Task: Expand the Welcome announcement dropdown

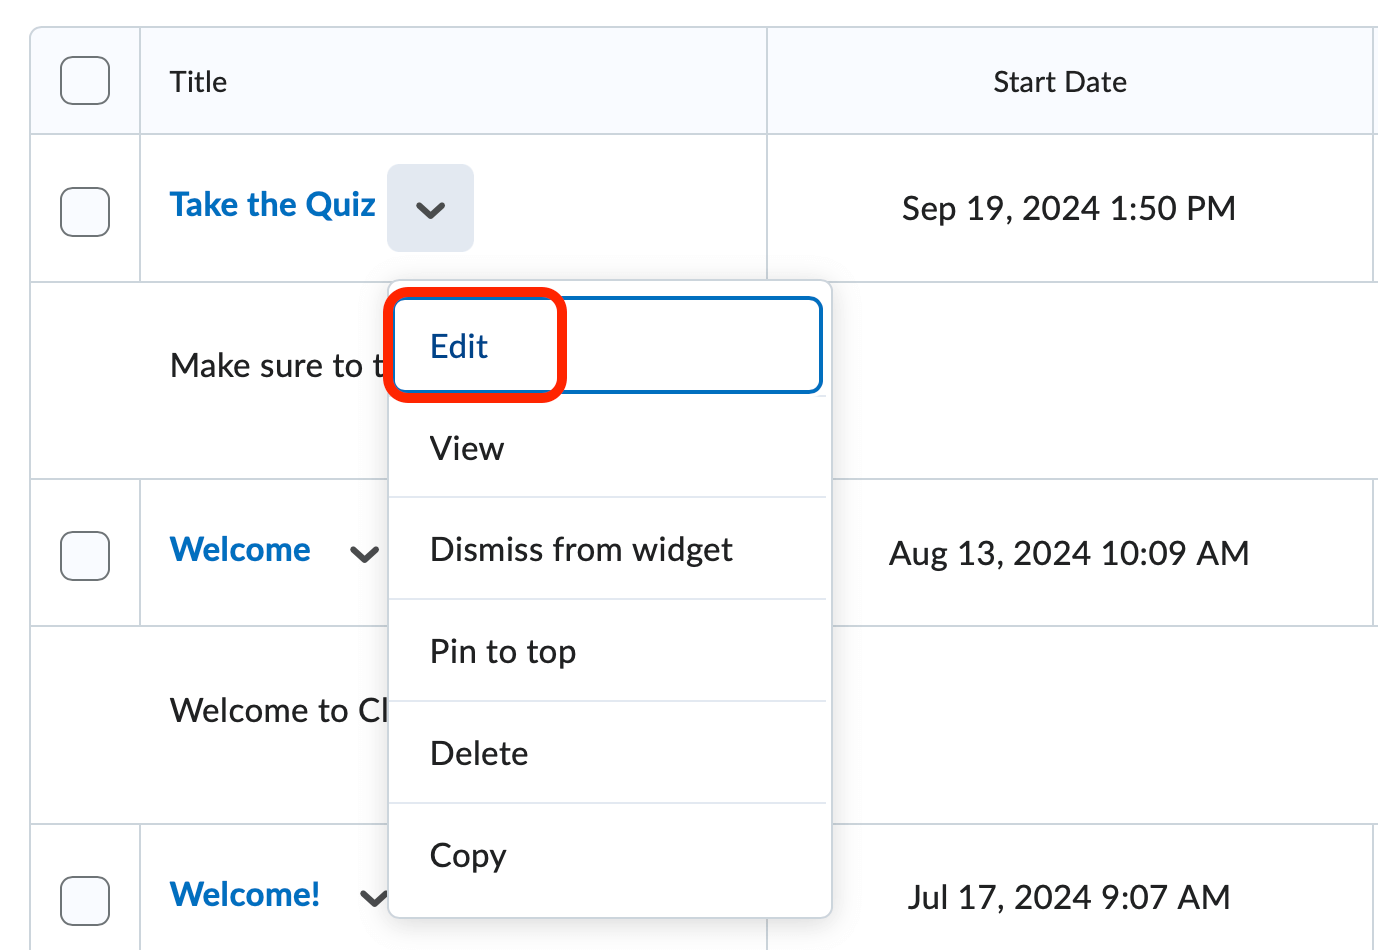Action: click(364, 553)
